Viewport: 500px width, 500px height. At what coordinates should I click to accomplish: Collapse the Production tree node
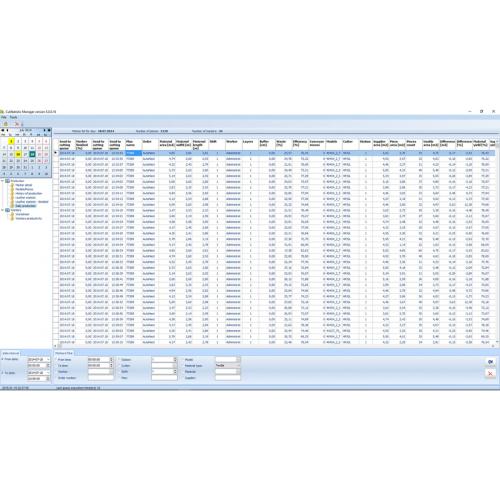pos(3,181)
